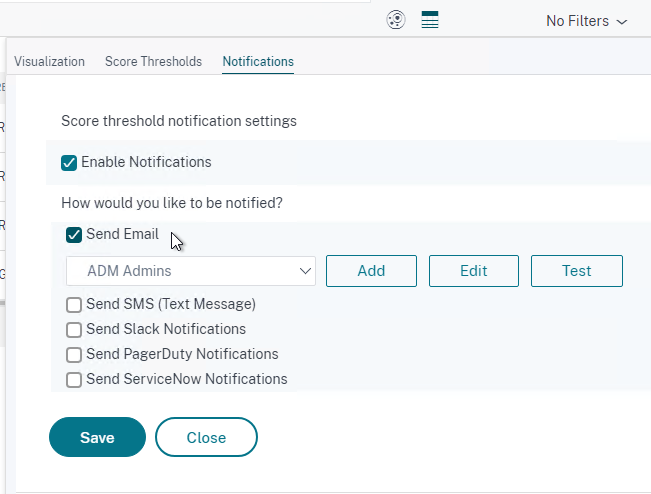Toggle the Send Email checkbox
651x494 pixels.
[74, 235]
